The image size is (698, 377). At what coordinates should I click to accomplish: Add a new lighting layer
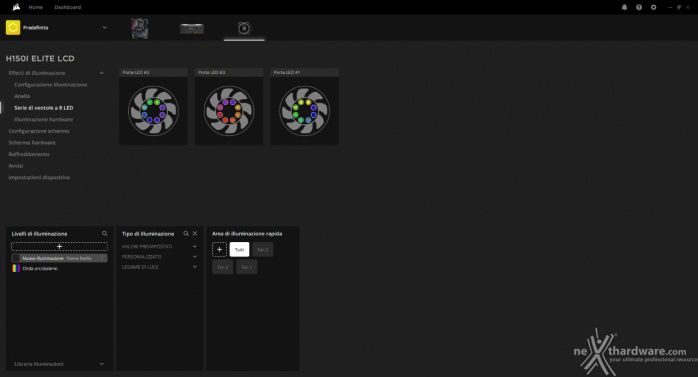point(59,246)
